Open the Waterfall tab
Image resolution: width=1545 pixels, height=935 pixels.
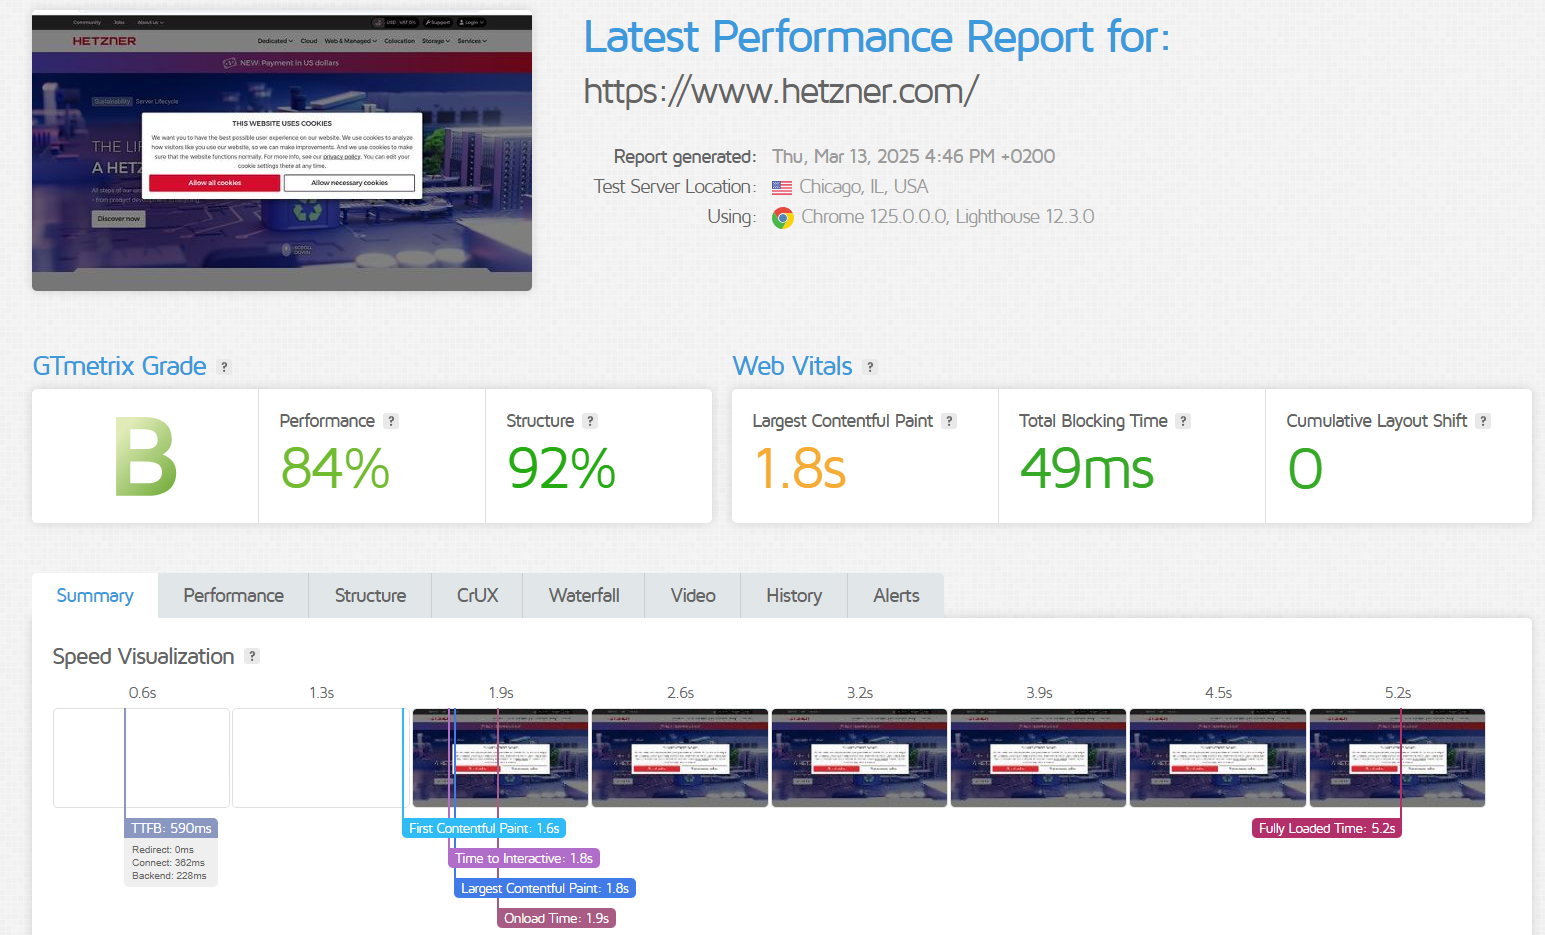pyautogui.click(x=584, y=596)
